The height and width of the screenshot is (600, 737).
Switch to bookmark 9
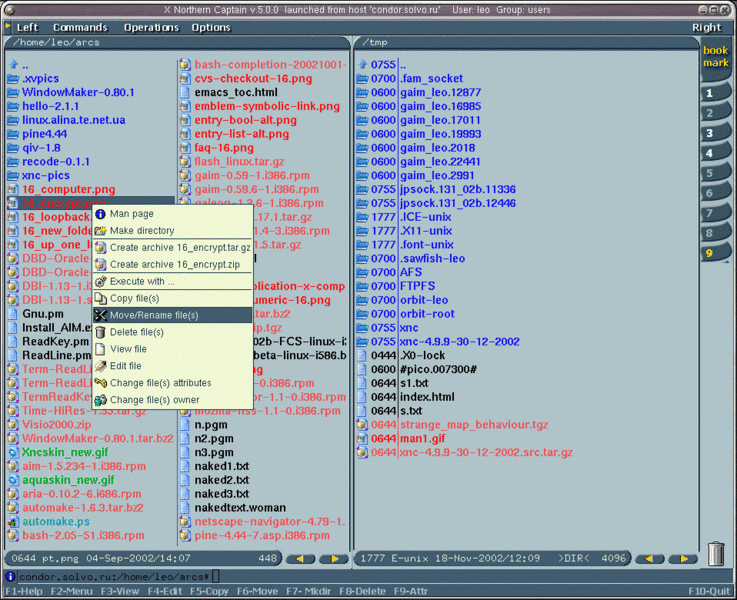(x=715, y=253)
